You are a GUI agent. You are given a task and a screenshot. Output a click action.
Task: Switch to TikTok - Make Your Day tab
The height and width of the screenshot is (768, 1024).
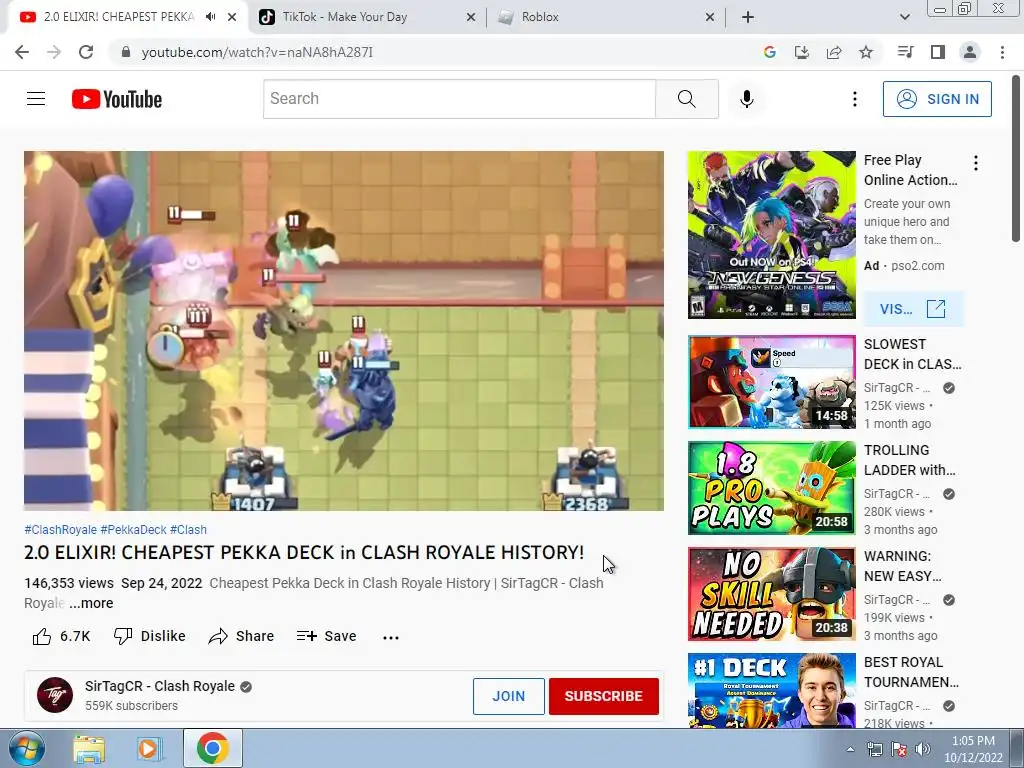[x=366, y=17]
